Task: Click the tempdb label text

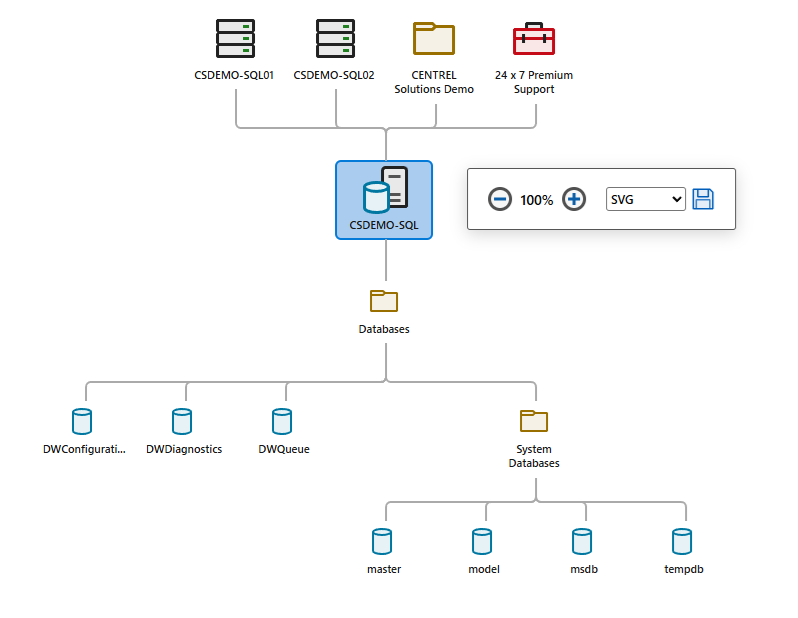Action: click(684, 569)
